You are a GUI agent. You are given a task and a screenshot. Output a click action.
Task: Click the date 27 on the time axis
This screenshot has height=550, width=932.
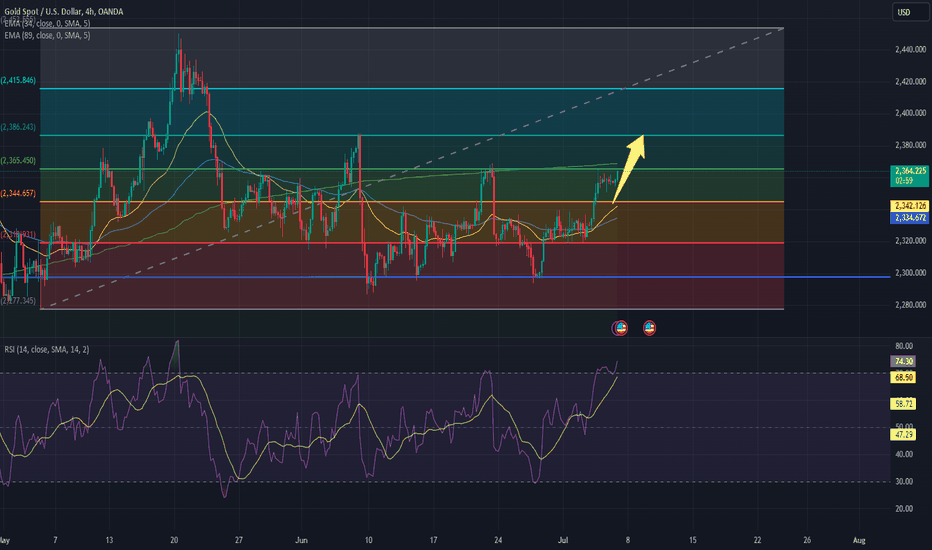coord(238,540)
